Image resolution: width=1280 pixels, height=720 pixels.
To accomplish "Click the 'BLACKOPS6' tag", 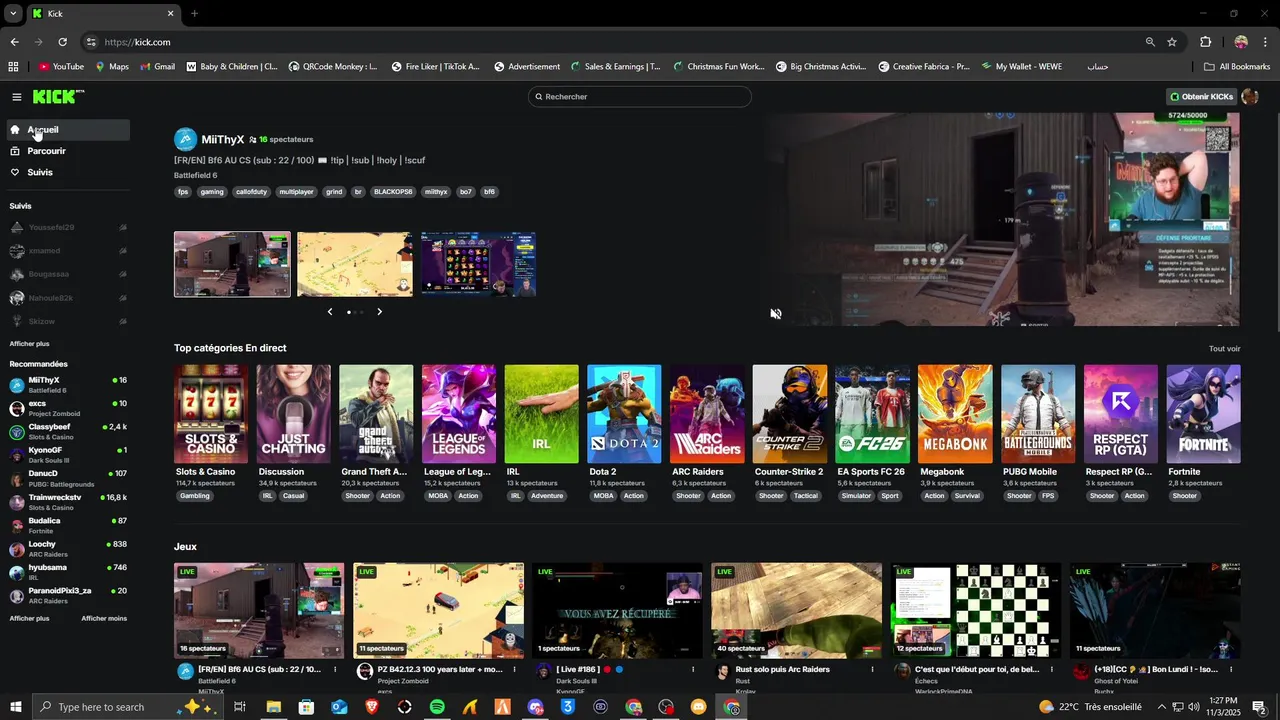I will pos(393,192).
